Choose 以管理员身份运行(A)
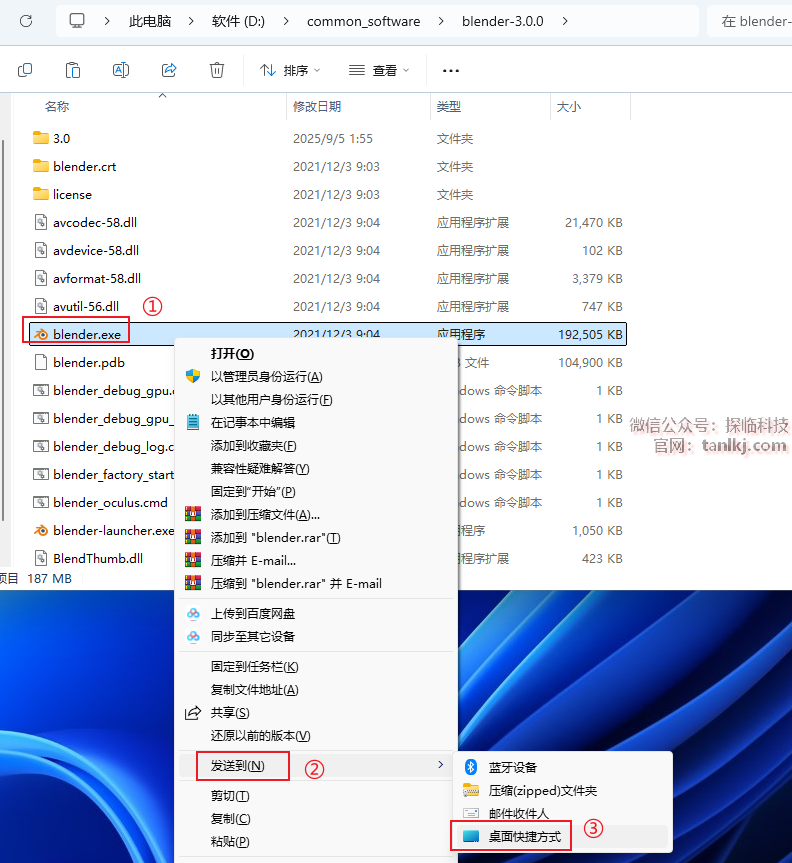This screenshot has width=792, height=863. pos(316,376)
